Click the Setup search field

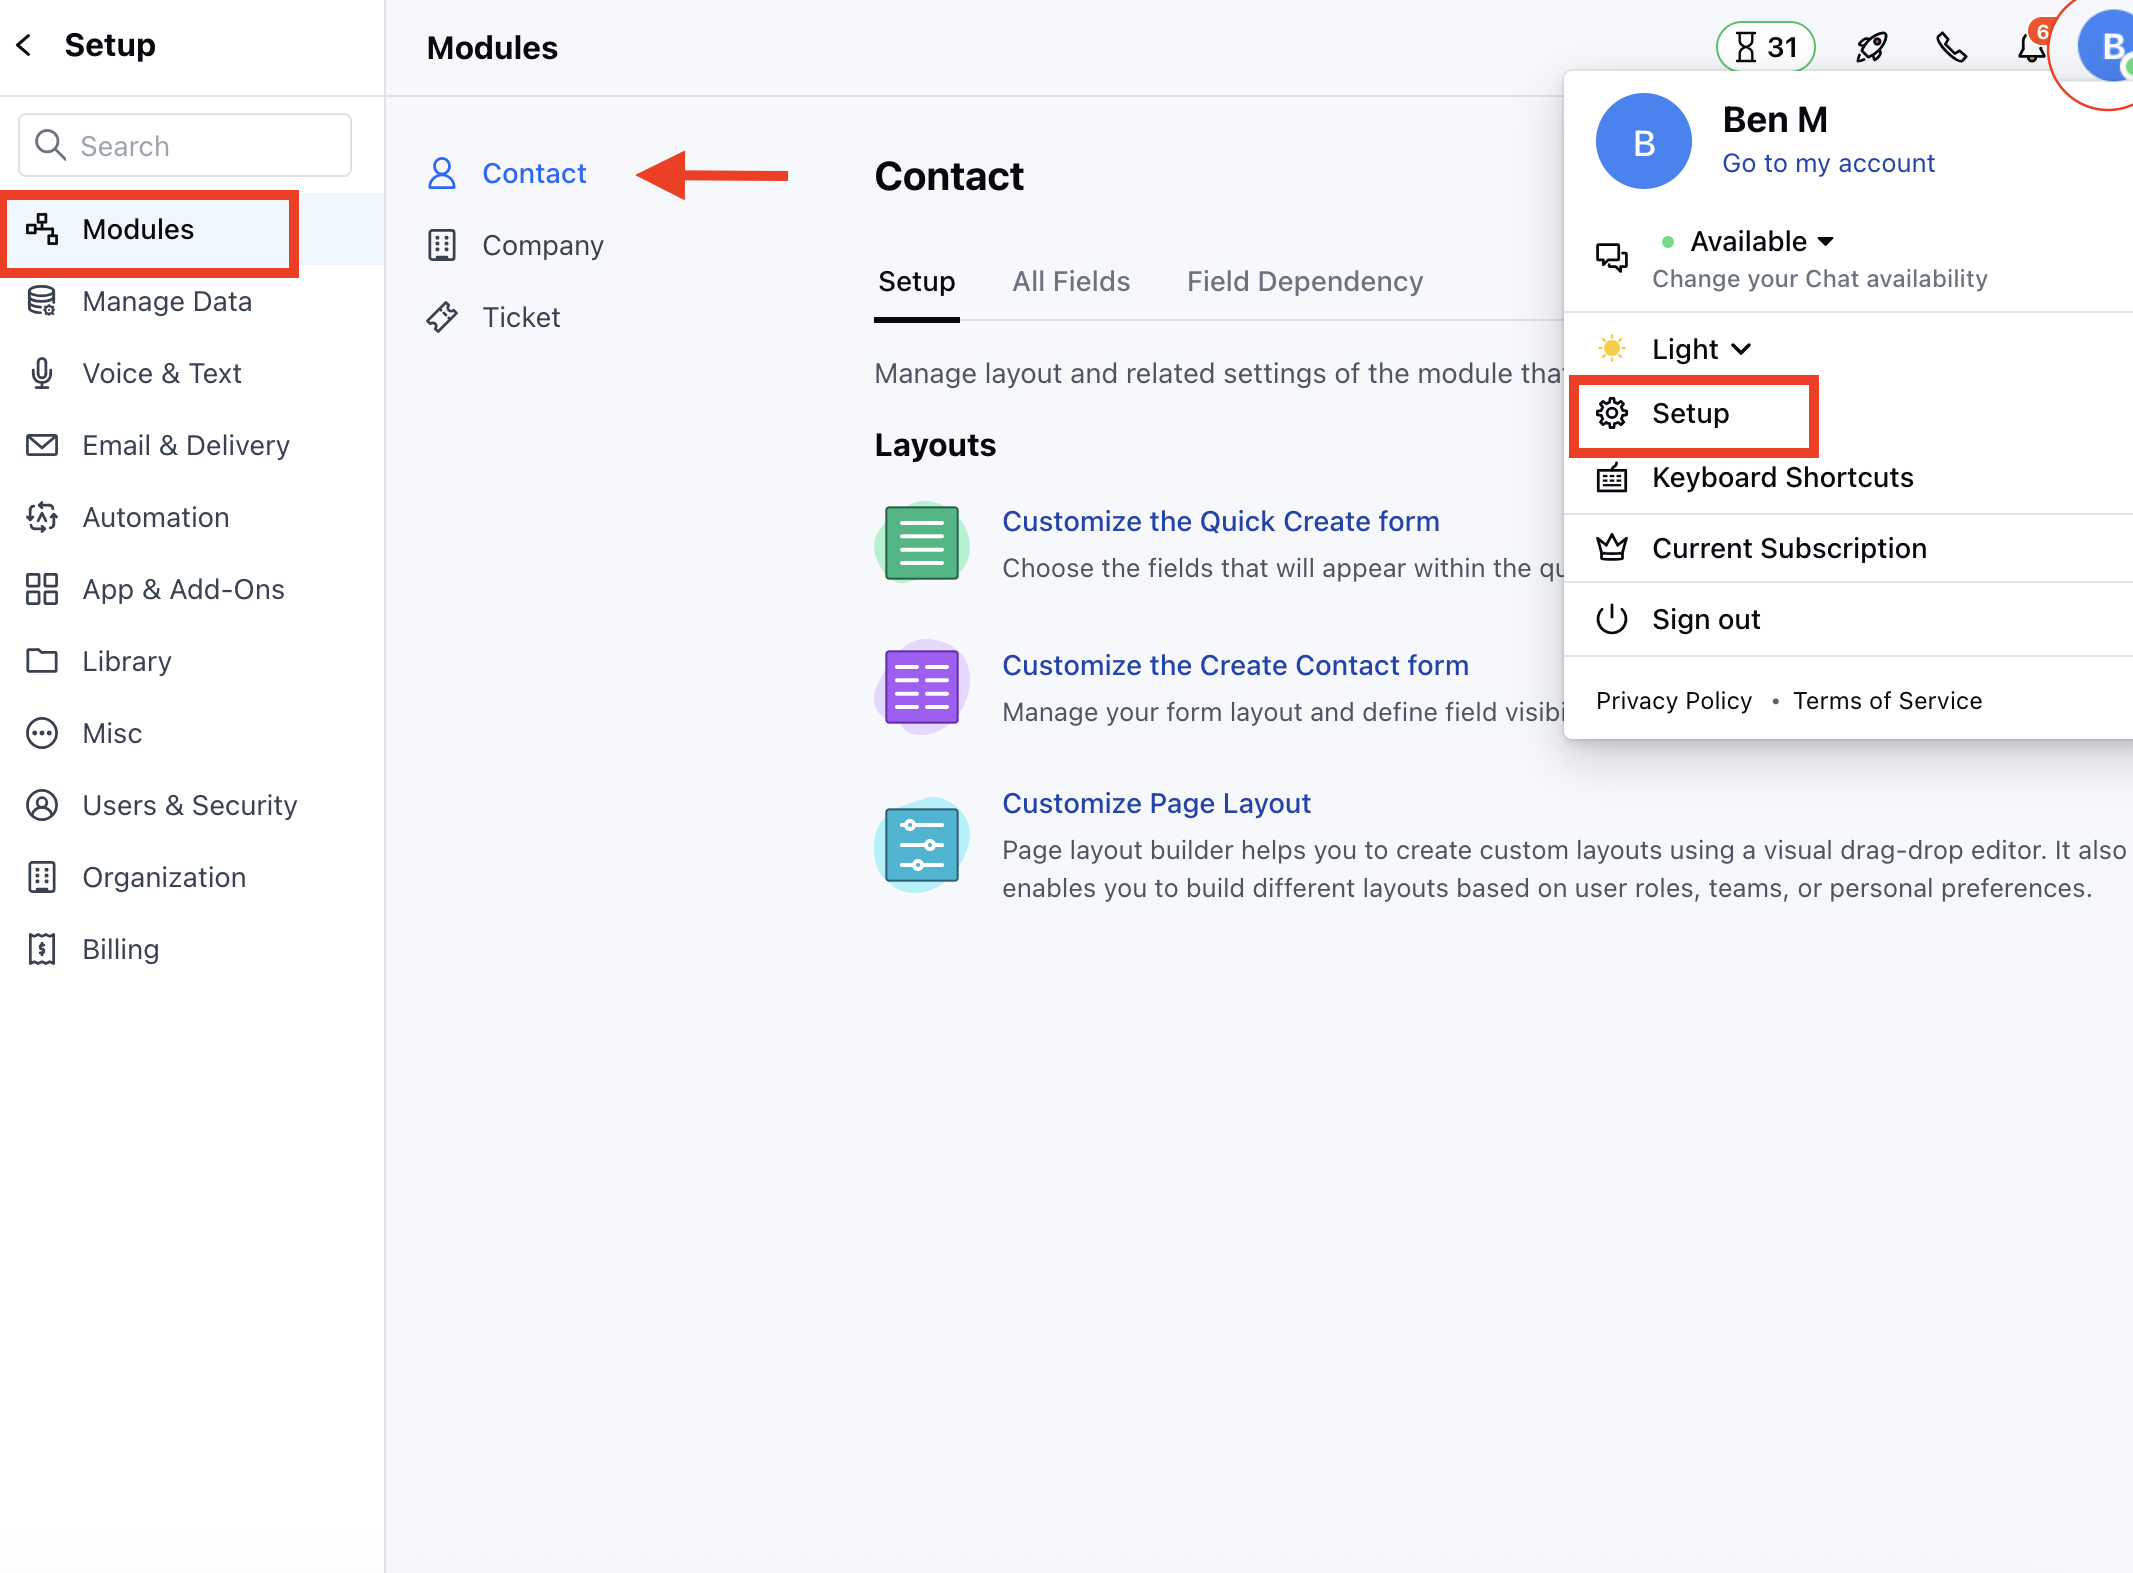click(185, 146)
